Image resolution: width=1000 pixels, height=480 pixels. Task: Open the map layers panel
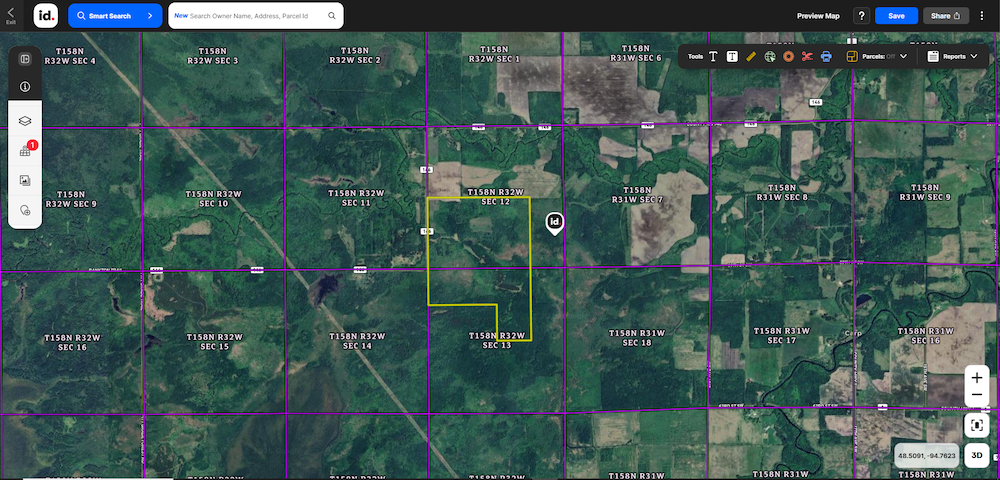click(25, 120)
